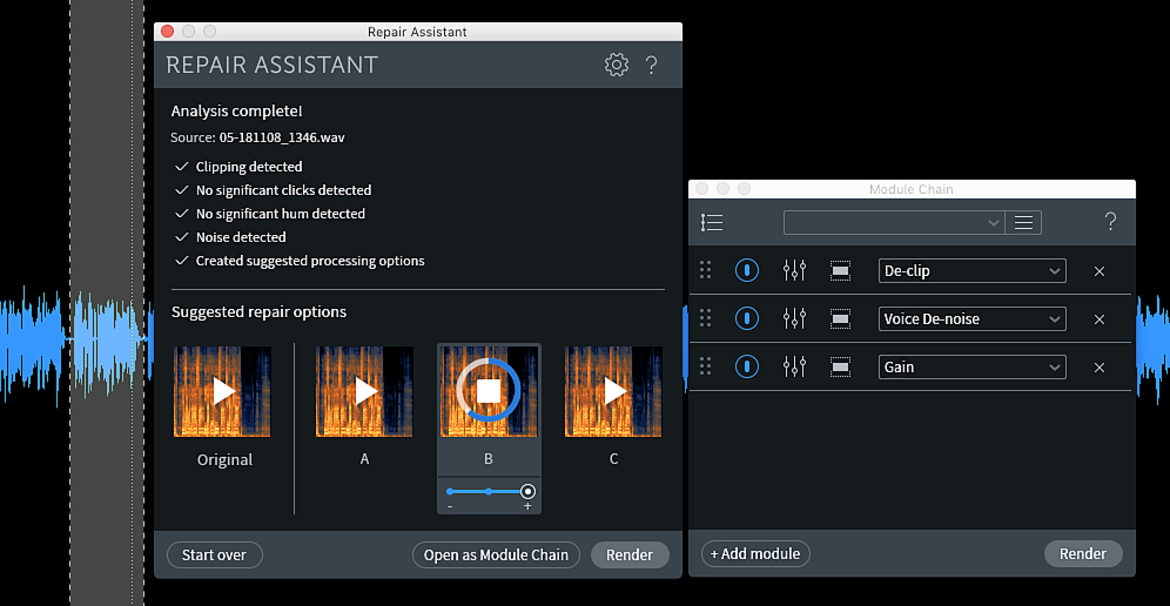
Task: Close the Repair Assistant window
Action: tap(167, 31)
